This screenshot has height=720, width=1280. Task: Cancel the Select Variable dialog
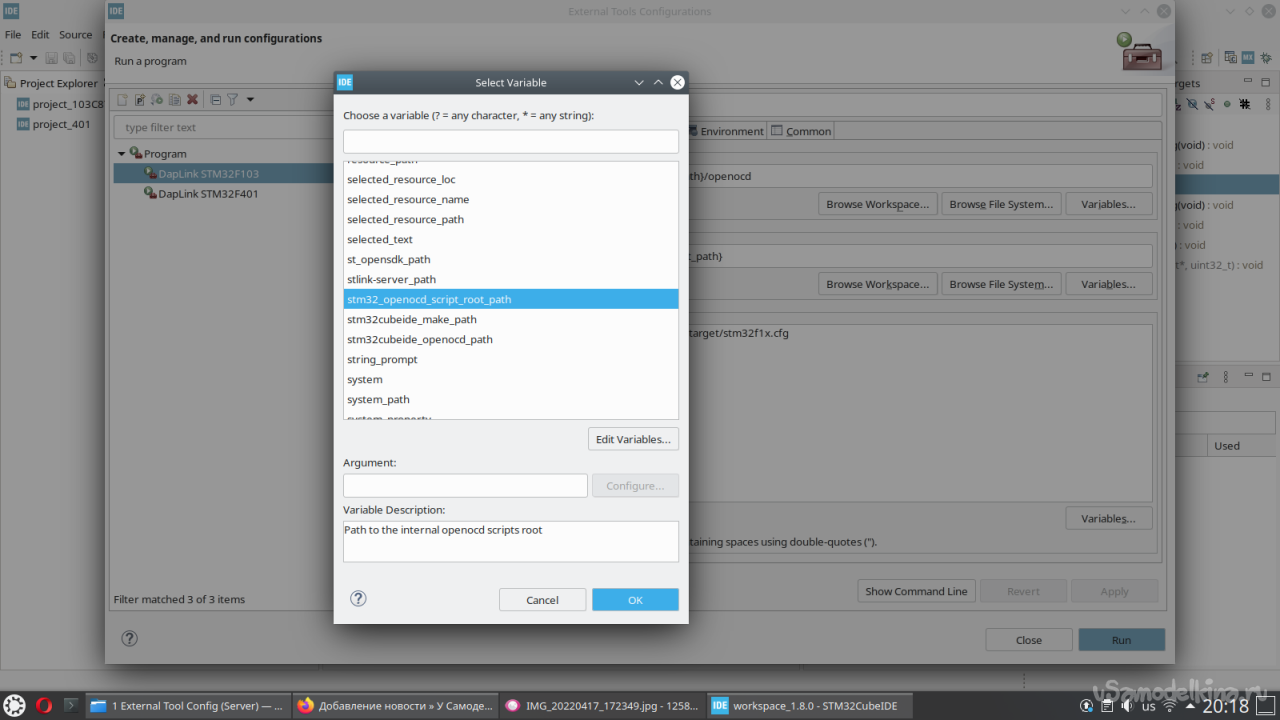tap(542, 600)
